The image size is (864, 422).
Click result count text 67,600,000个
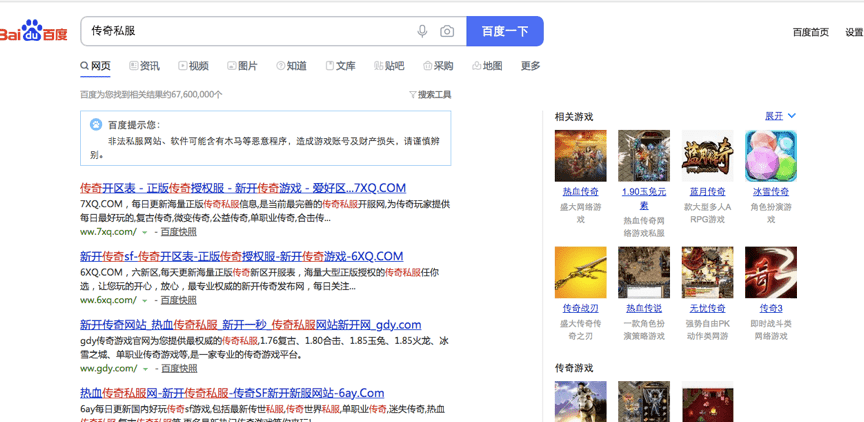point(197,95)
